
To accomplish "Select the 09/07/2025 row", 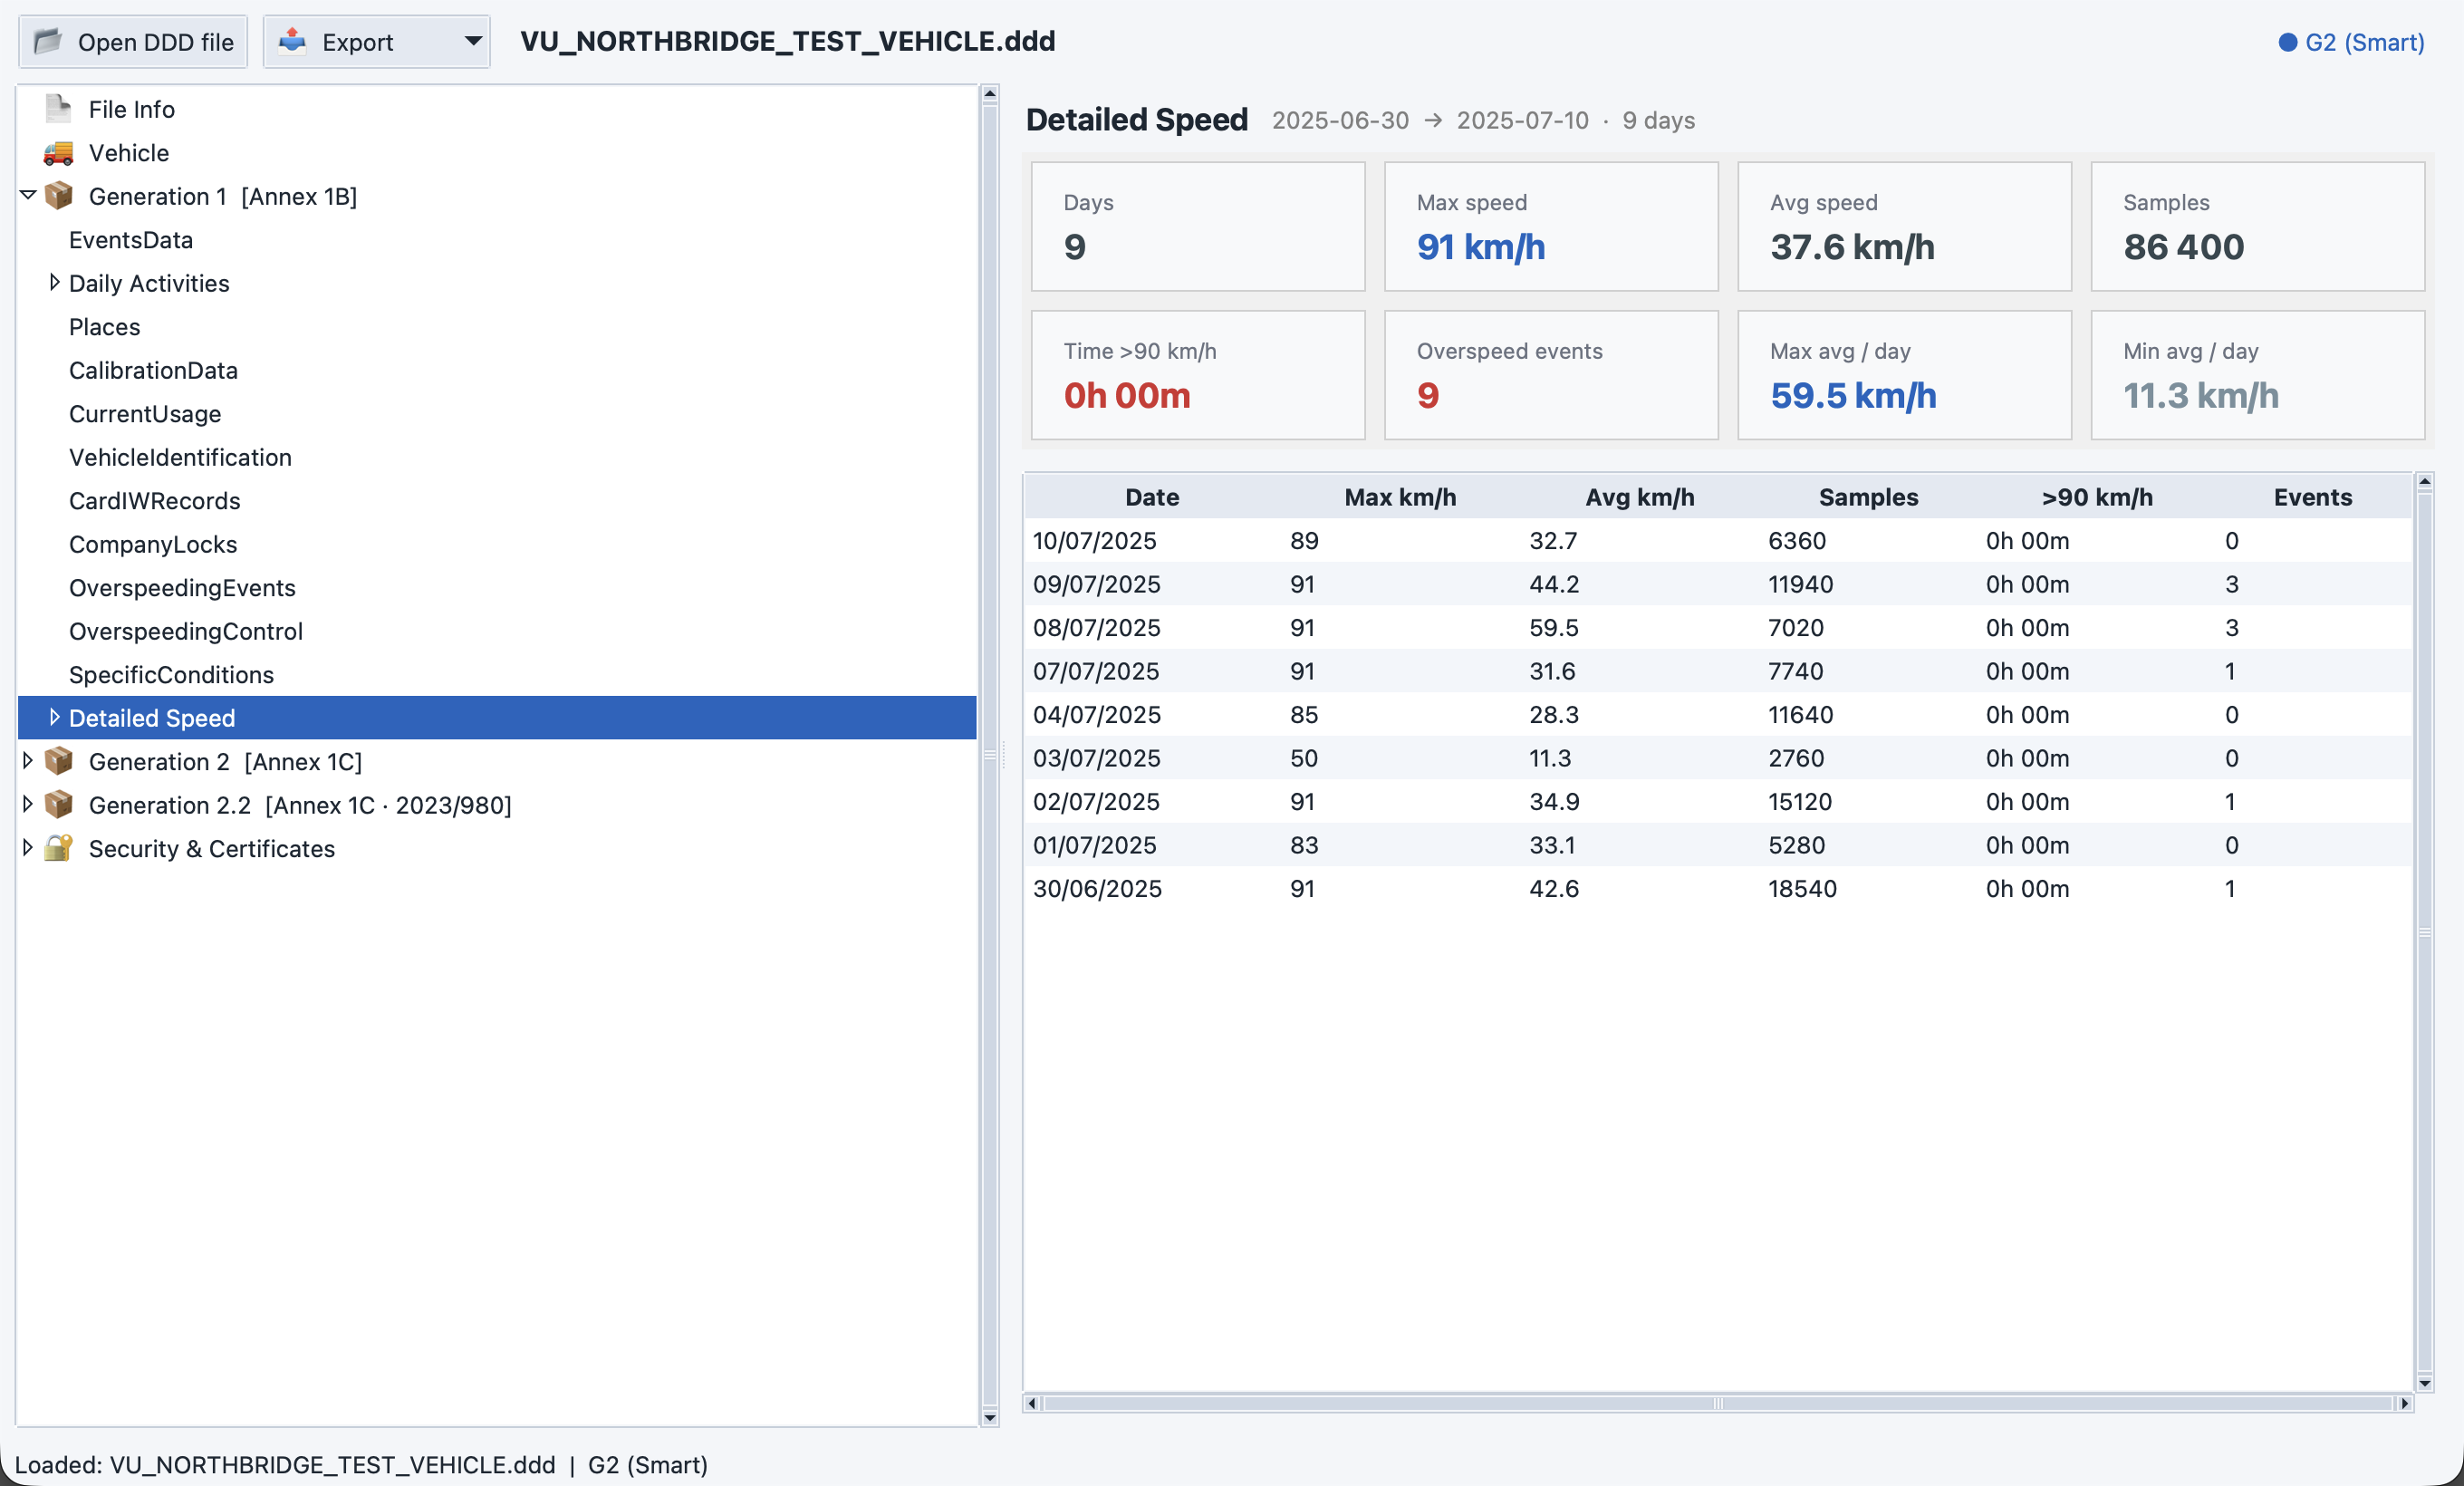I will tap(1717, 584).
